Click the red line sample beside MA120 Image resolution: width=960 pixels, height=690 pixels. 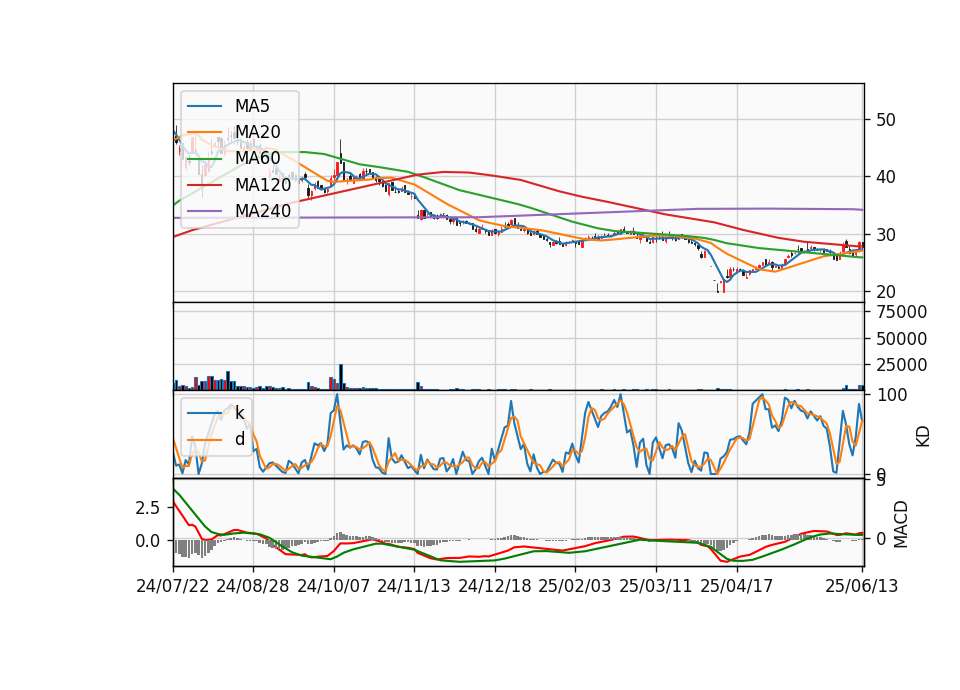[204, 184]
